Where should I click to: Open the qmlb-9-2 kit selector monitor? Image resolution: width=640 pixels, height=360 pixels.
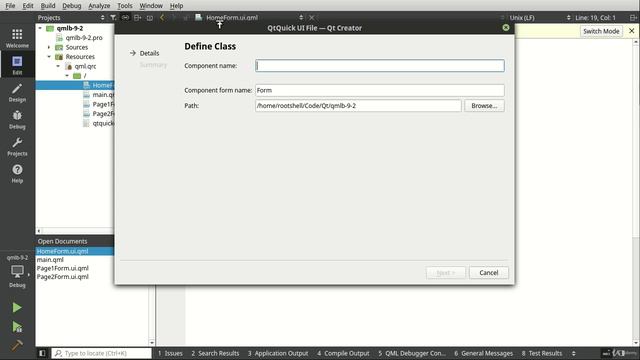pos(17,272)
